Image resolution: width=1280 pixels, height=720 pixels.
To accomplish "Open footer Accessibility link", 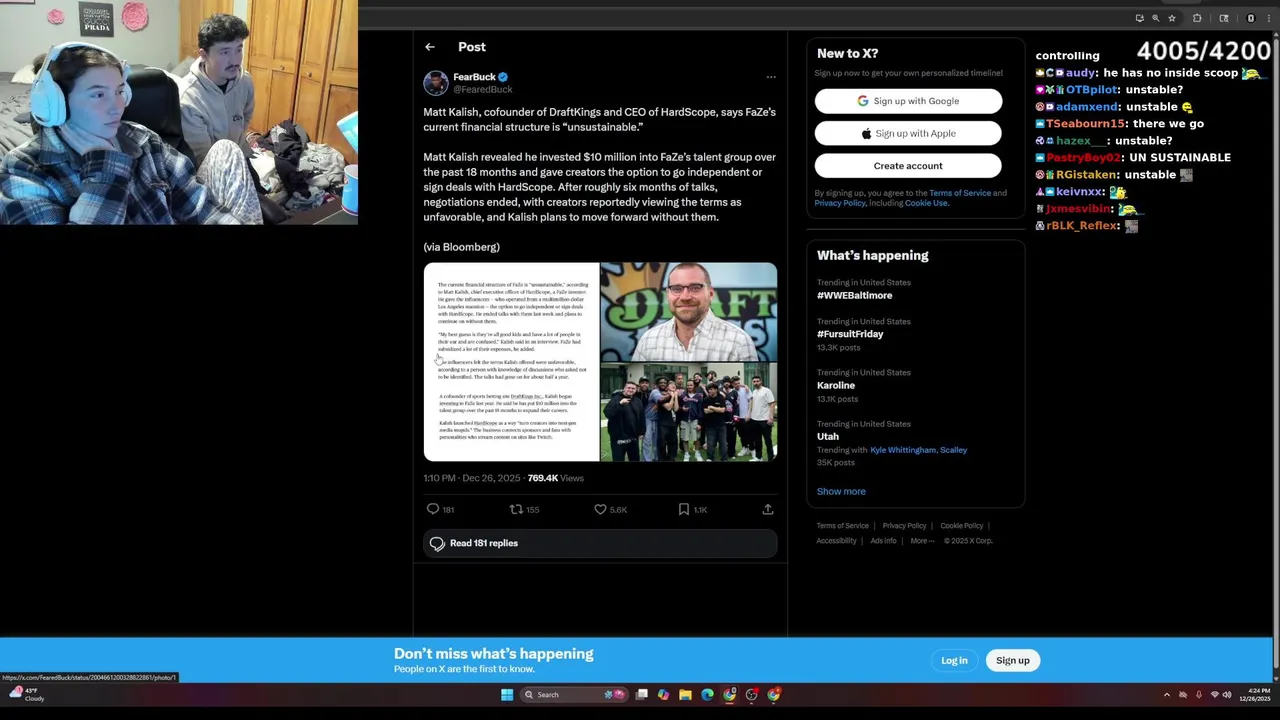I will (x=836, y=541).
